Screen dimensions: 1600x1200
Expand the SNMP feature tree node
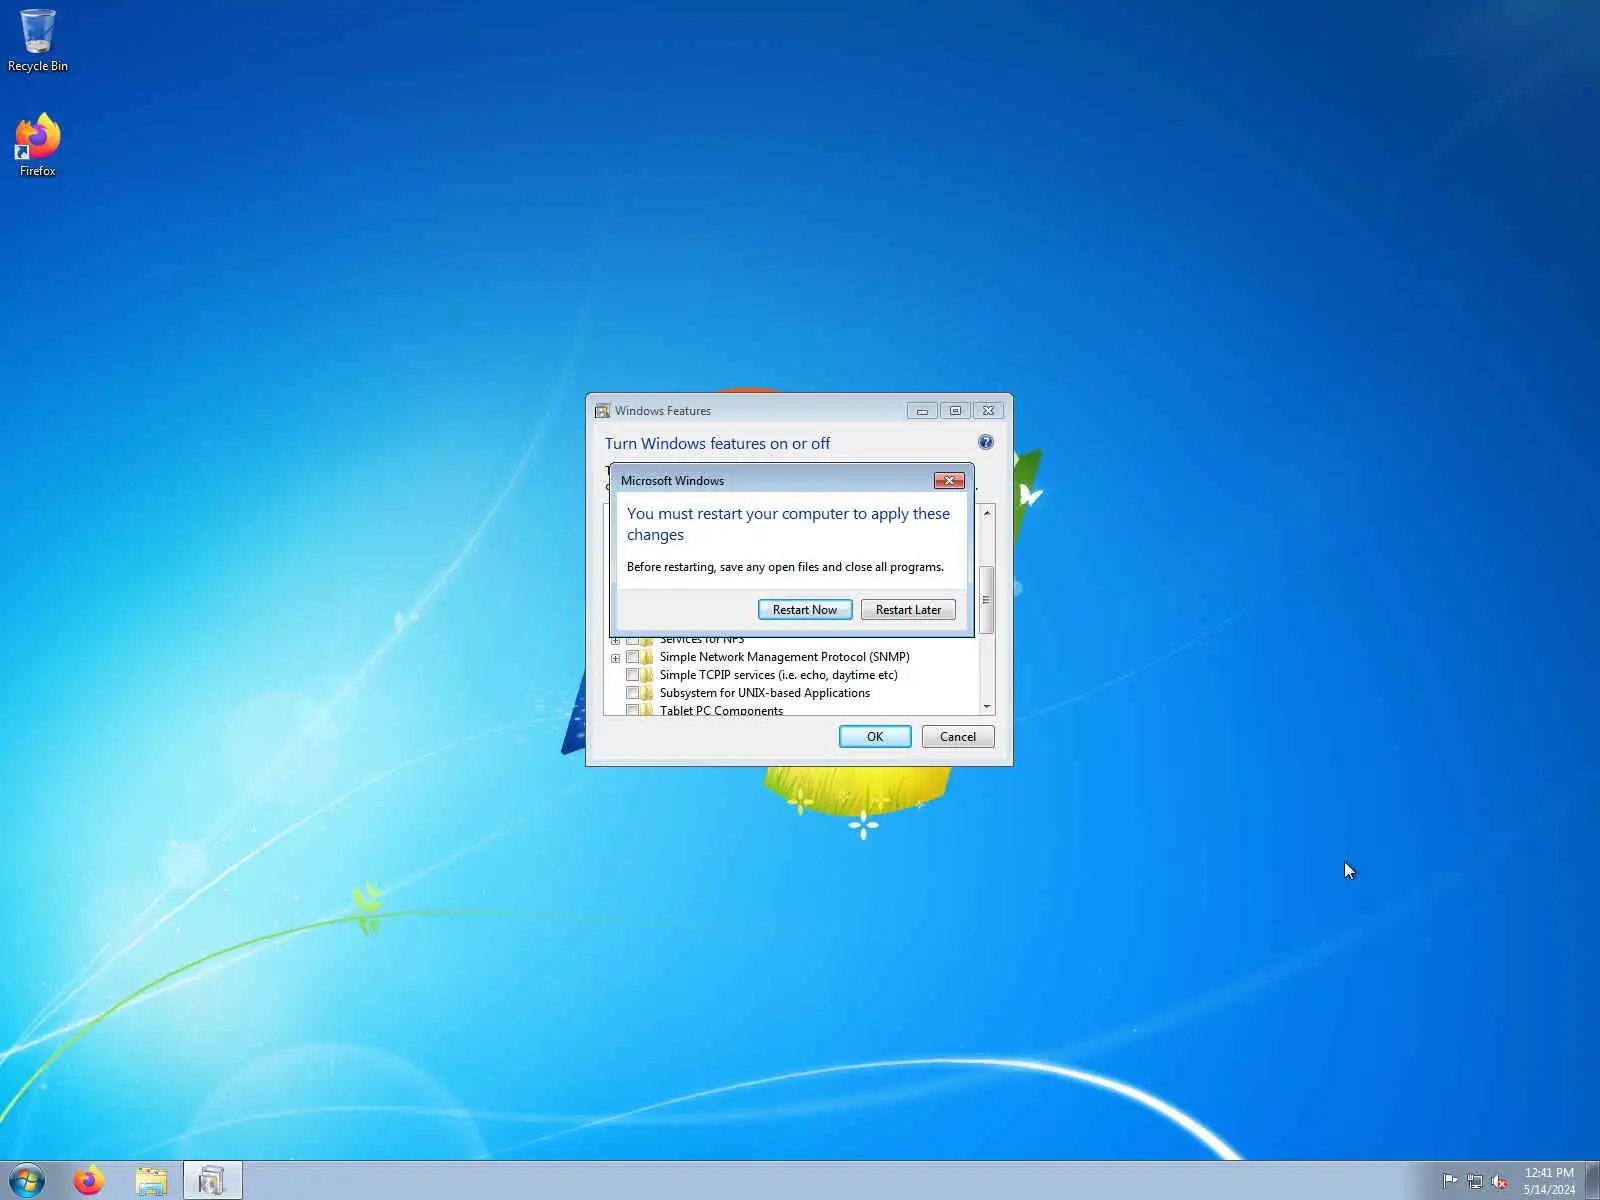tap(615, 658)
